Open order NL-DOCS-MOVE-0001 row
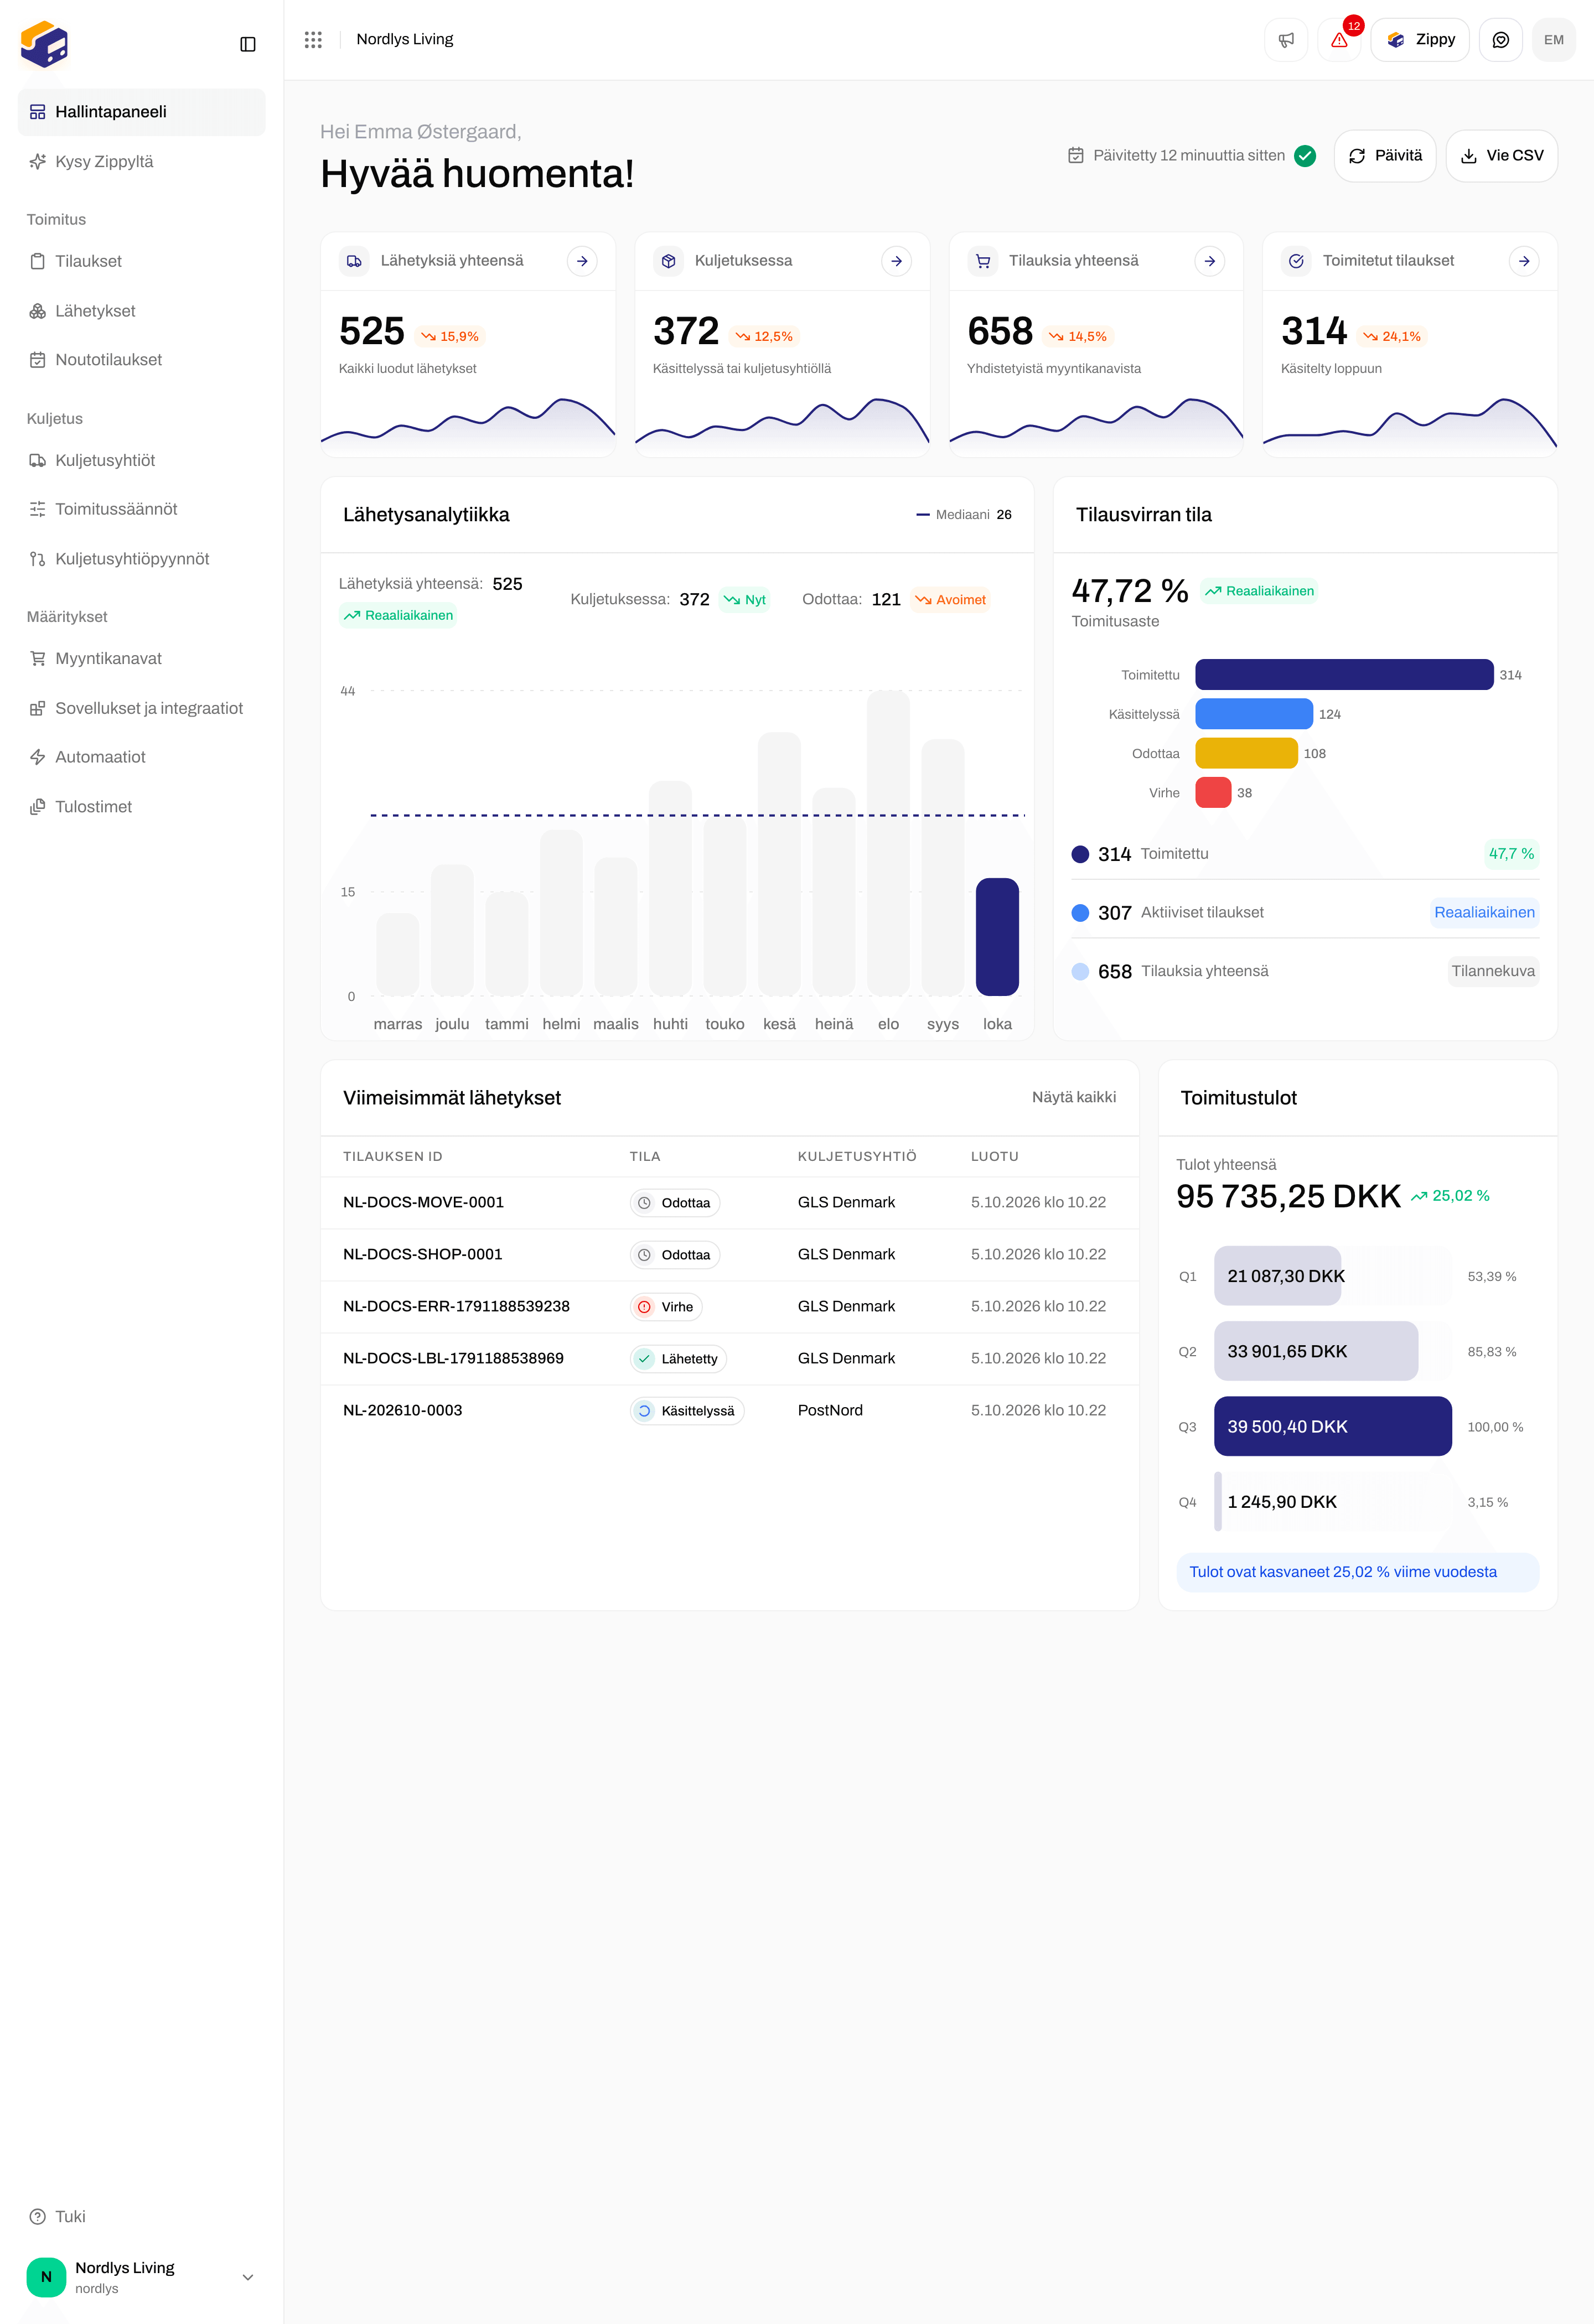Viewport: 1594px width, 2324px height. click(x=729, y=1203)
